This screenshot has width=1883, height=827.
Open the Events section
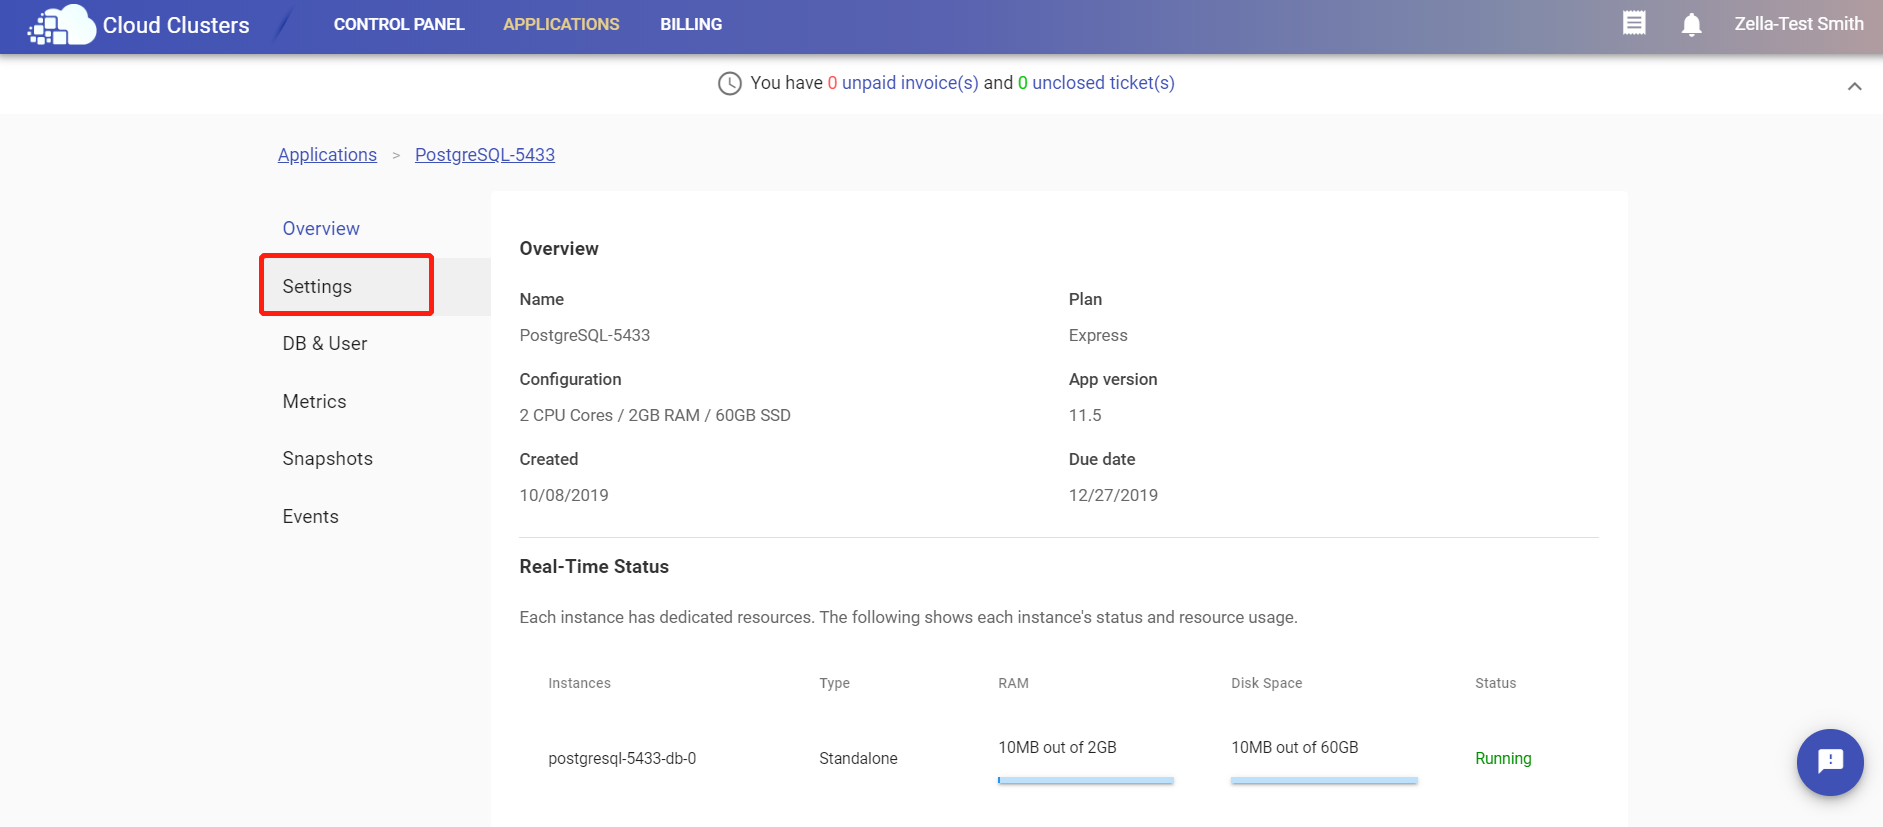click(x=310, y=517)
